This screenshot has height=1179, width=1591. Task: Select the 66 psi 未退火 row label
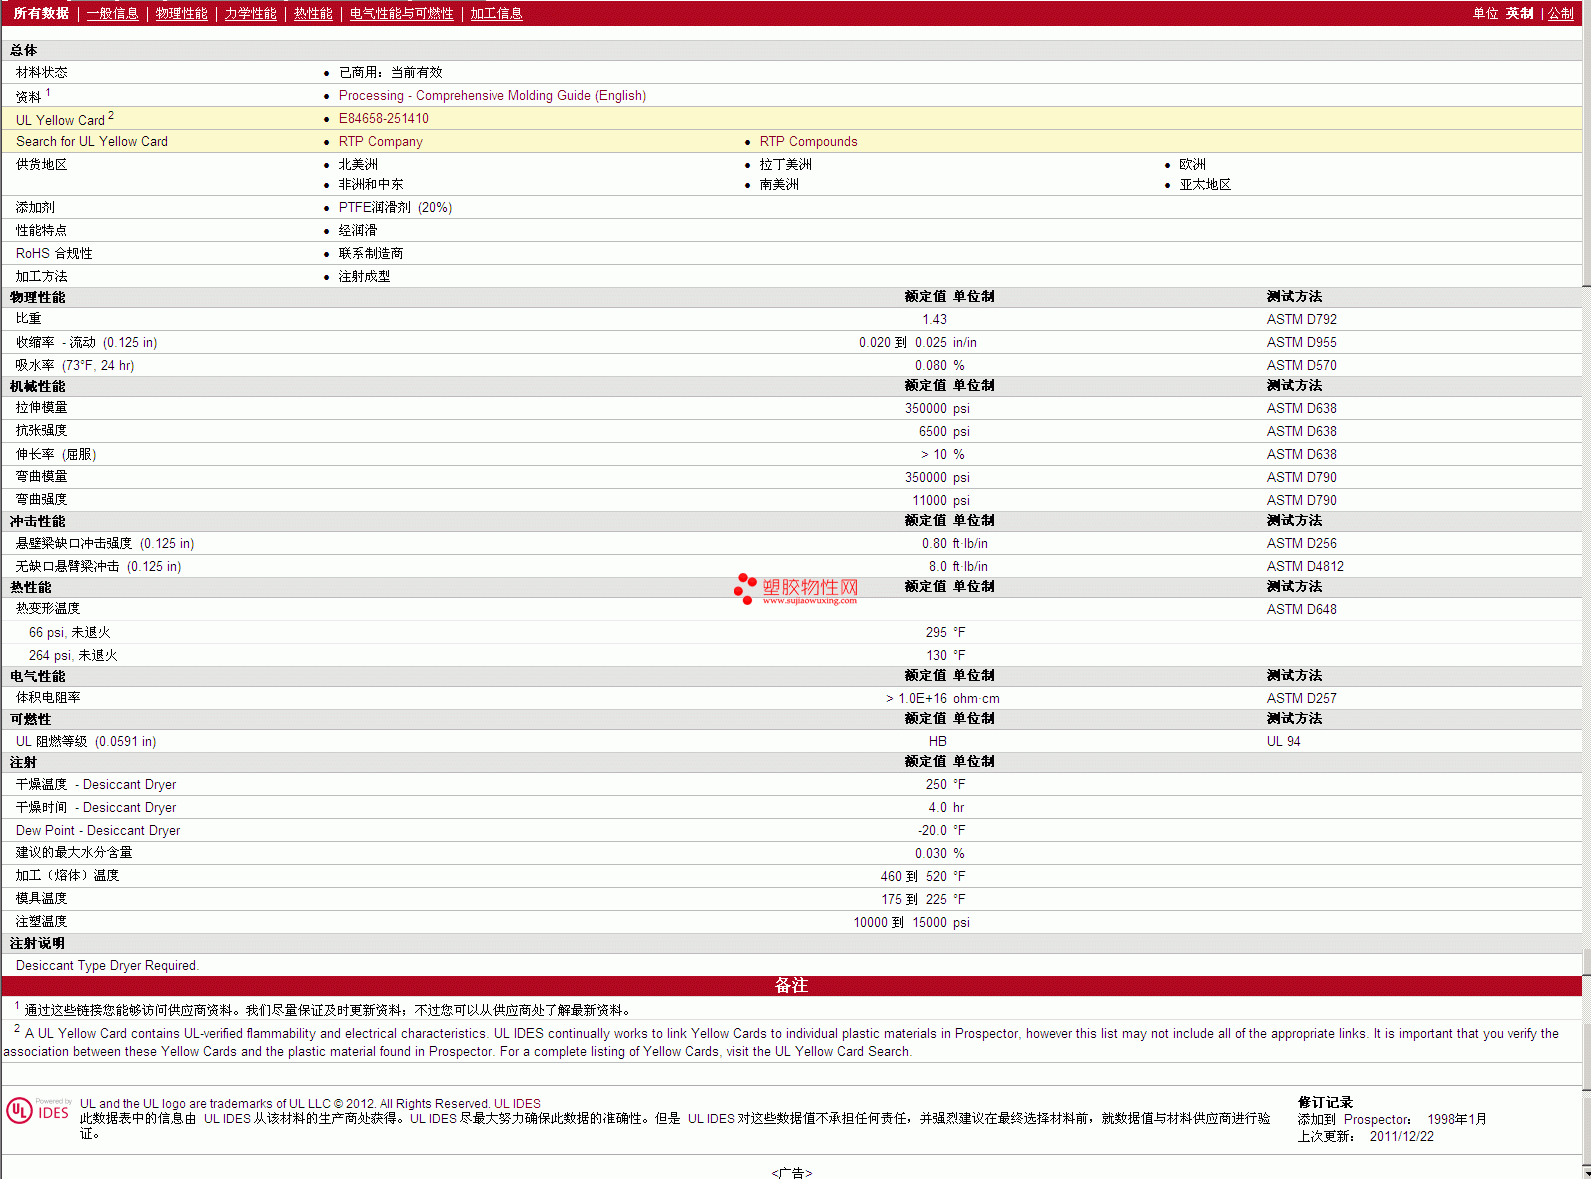69,632
